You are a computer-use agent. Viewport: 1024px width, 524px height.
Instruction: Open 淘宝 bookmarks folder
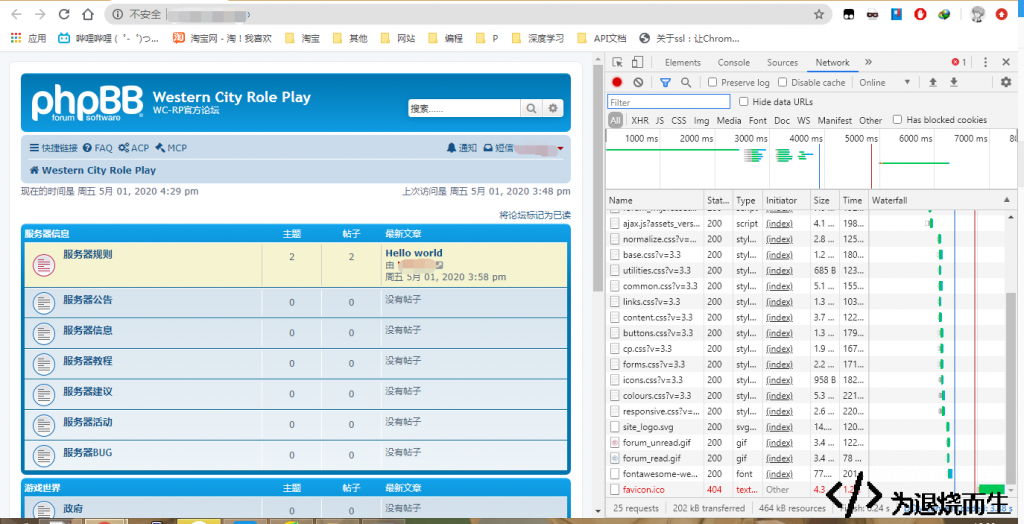pyautogui.click(x=304, y=39)
